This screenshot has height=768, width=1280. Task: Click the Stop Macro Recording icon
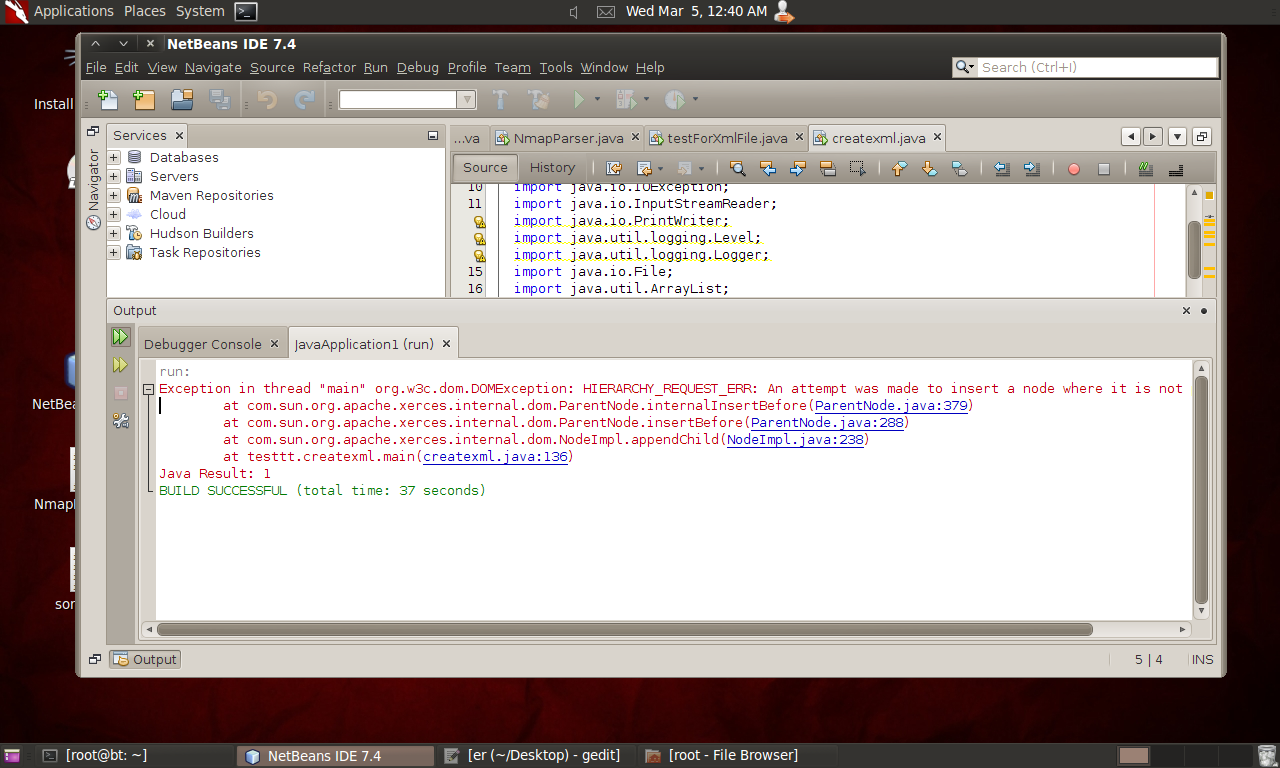[1104, 169]
